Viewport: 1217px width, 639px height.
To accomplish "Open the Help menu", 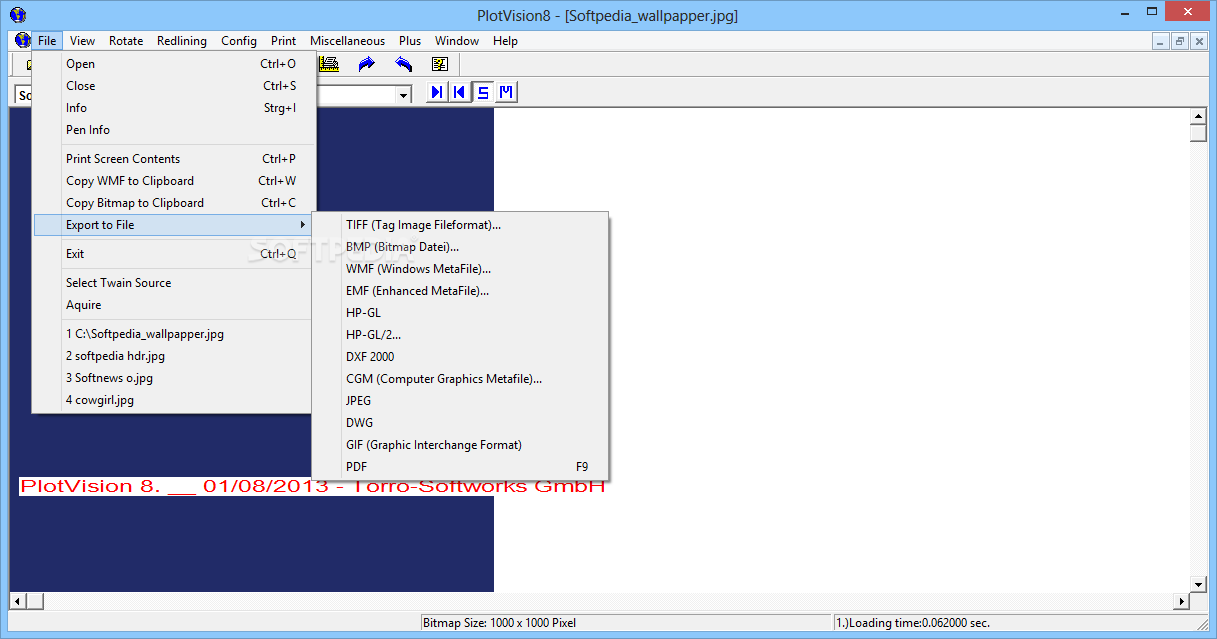I will coord(505,41).
